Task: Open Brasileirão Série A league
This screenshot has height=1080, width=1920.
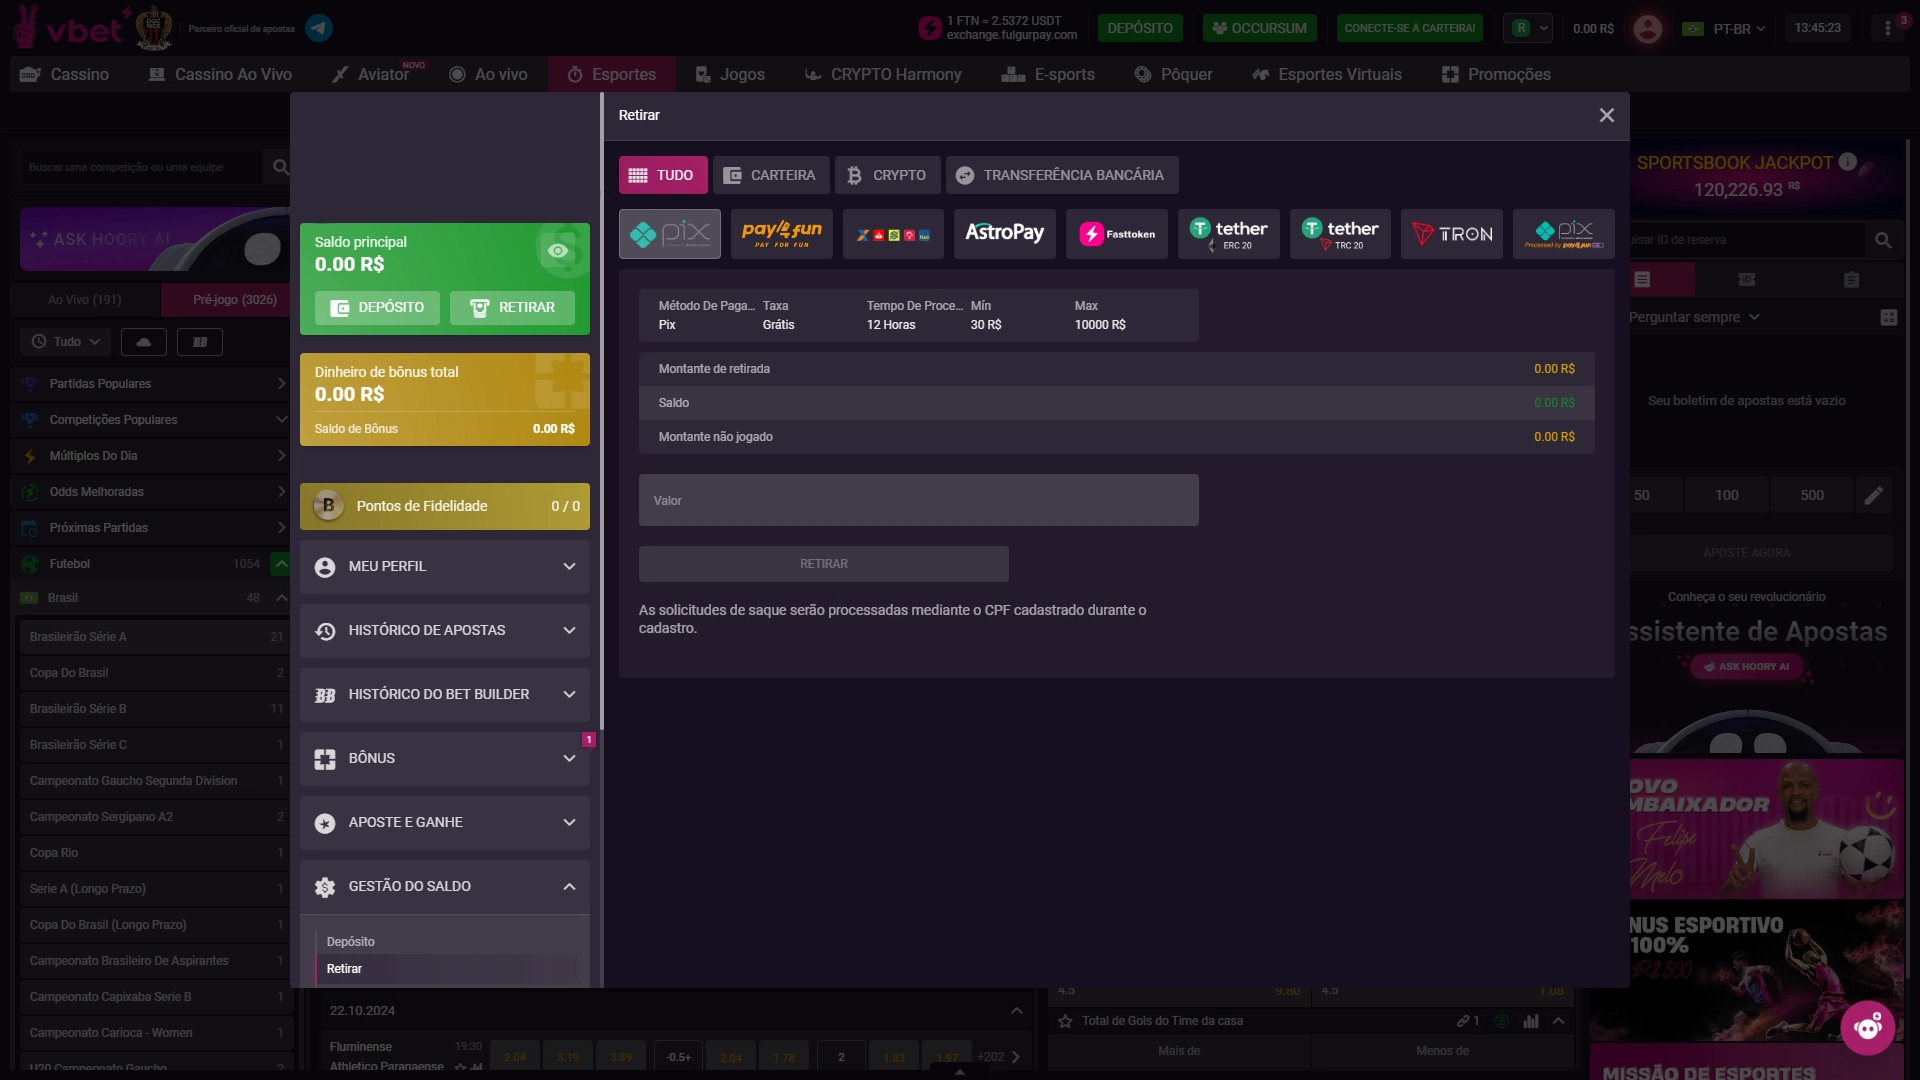Action: click(x=154, y=637)
